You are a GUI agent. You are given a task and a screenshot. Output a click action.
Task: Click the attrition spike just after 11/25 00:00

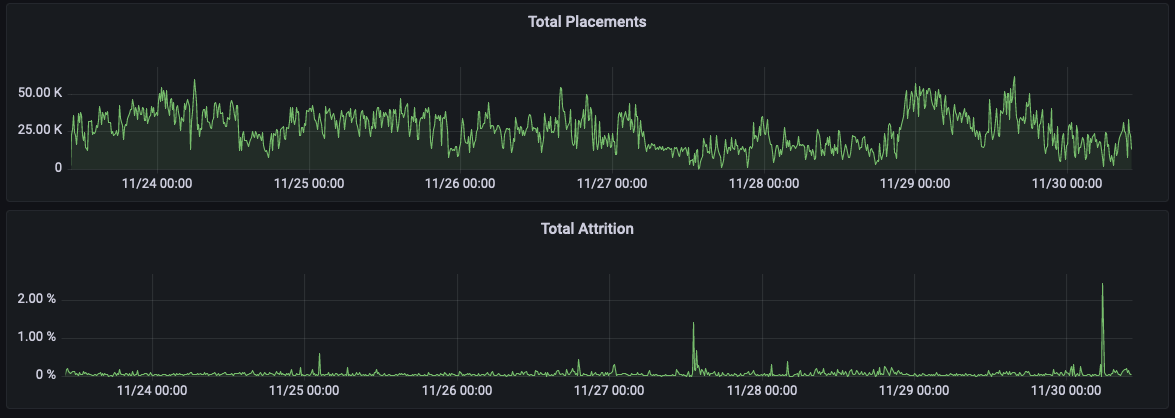(x=319, y=363)
